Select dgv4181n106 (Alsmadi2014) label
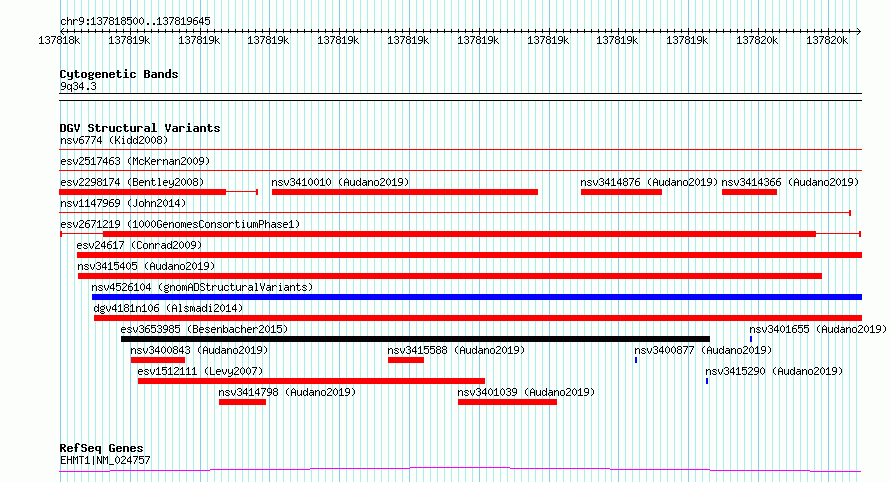Image resolution: width=890 pixels, height=482 pixels. click(x=168, y=308)
